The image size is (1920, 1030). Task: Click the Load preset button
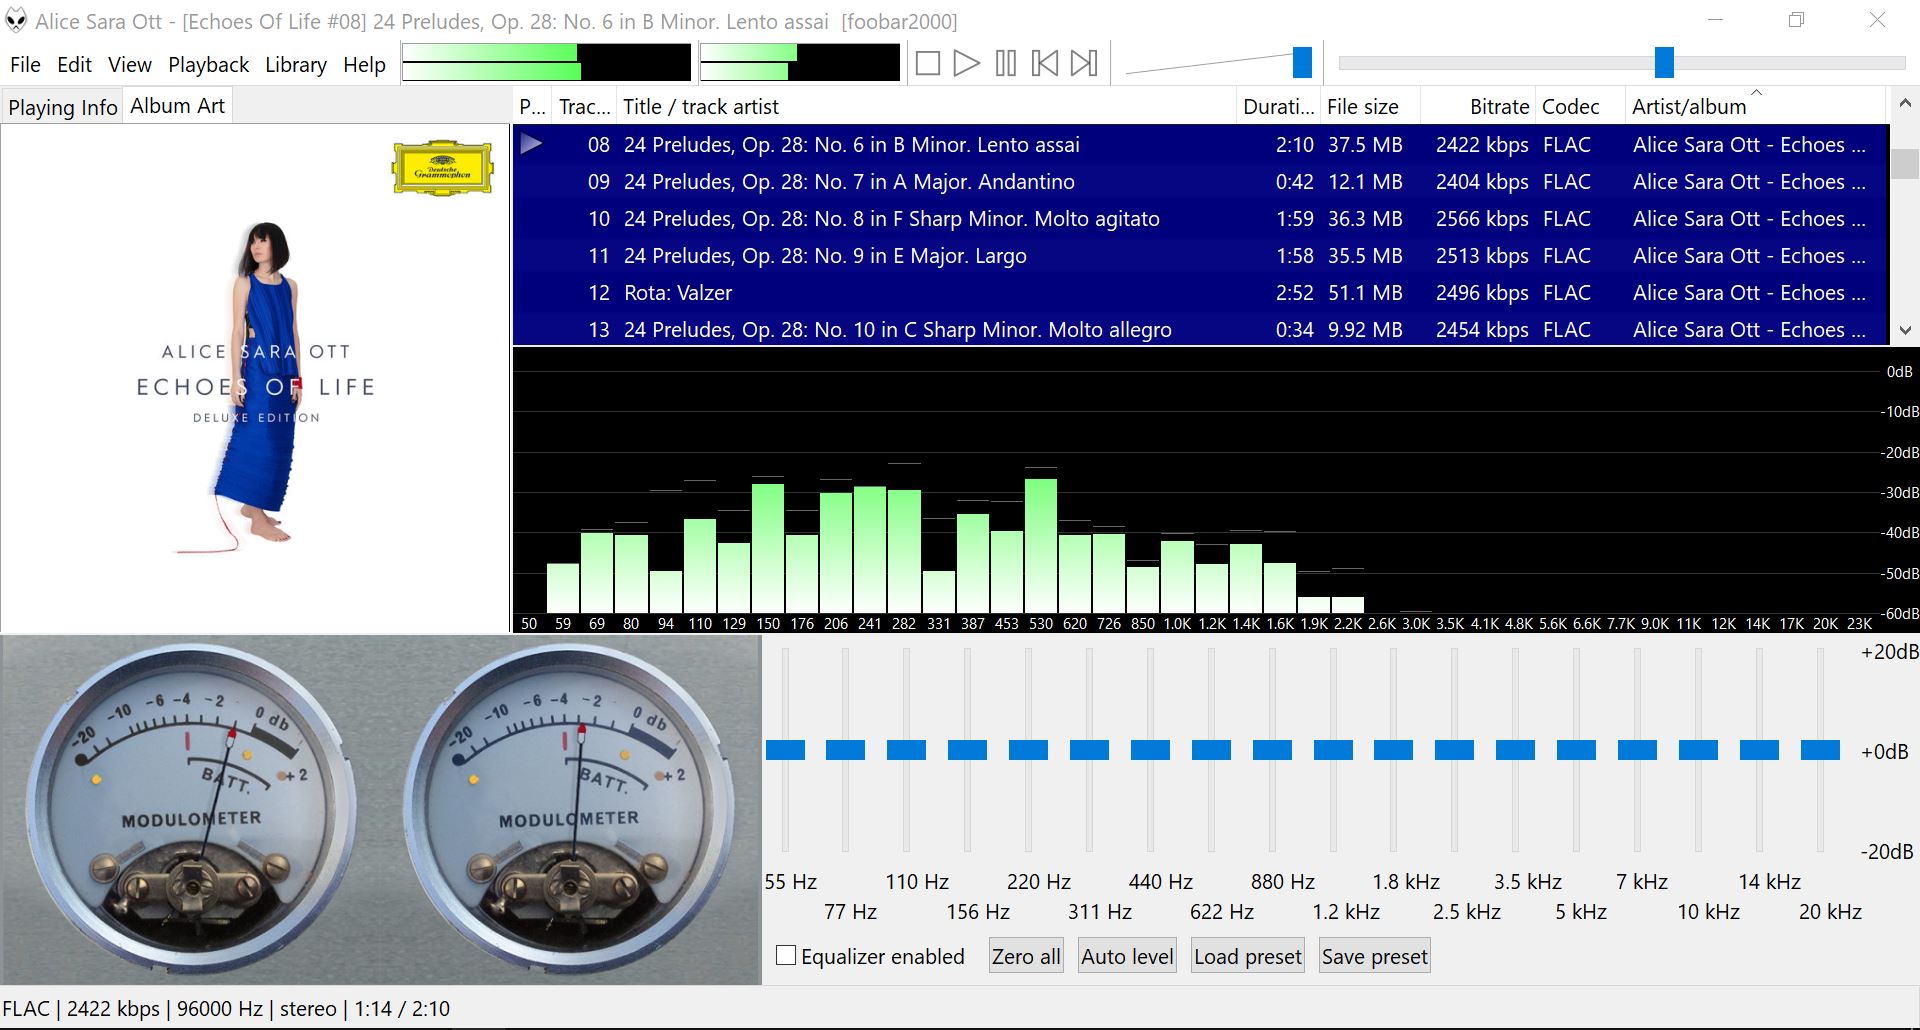click(x=1248, y=956)
